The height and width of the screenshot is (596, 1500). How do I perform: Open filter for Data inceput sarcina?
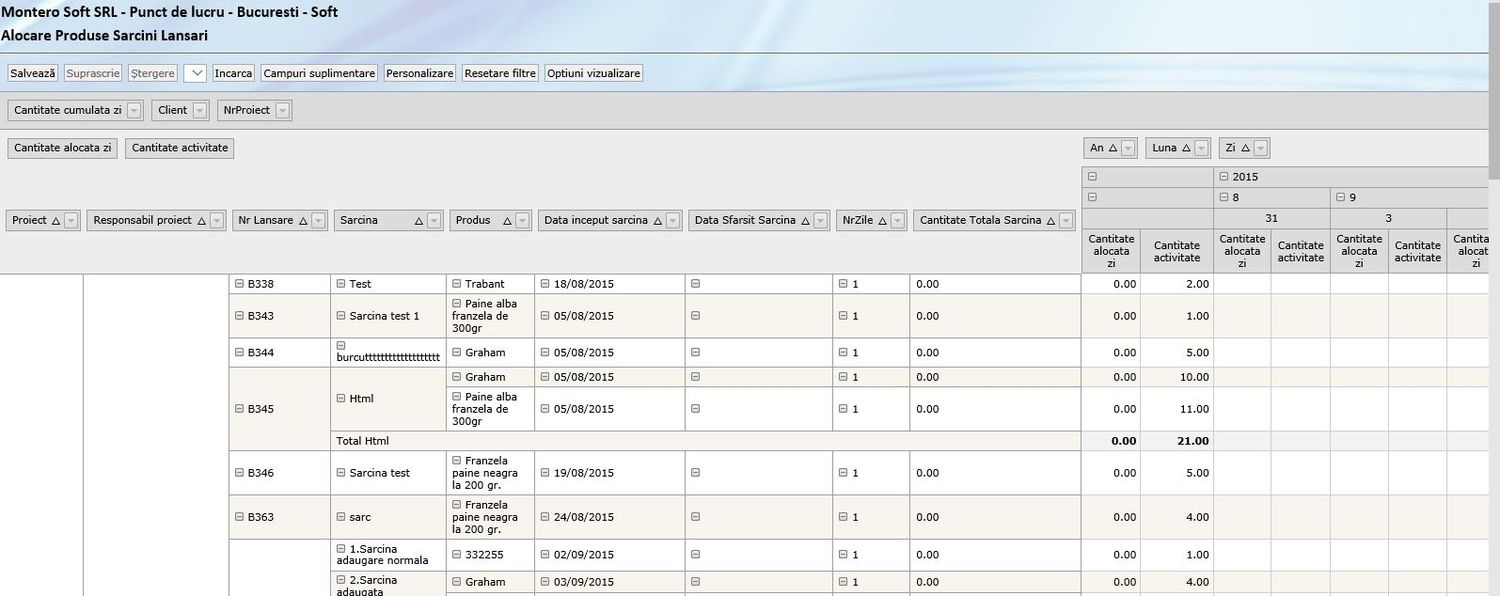(x=673, y=221)
